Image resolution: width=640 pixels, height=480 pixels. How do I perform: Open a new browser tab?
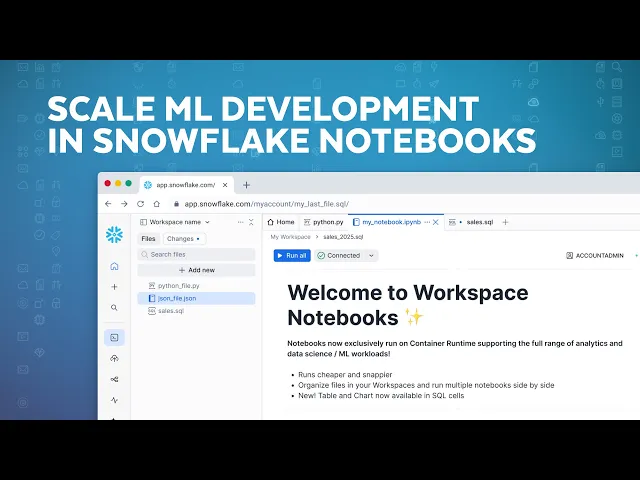(246, 185)
